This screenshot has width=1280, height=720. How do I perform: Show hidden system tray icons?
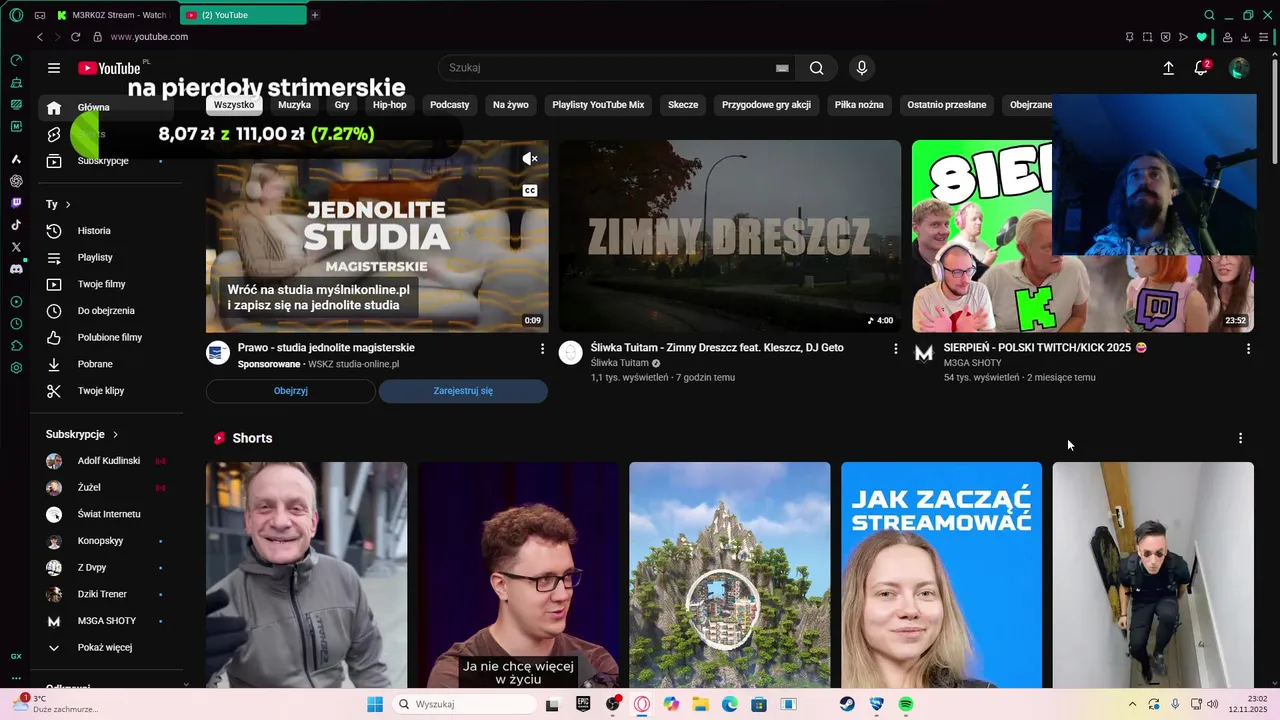coord(1132,705)
